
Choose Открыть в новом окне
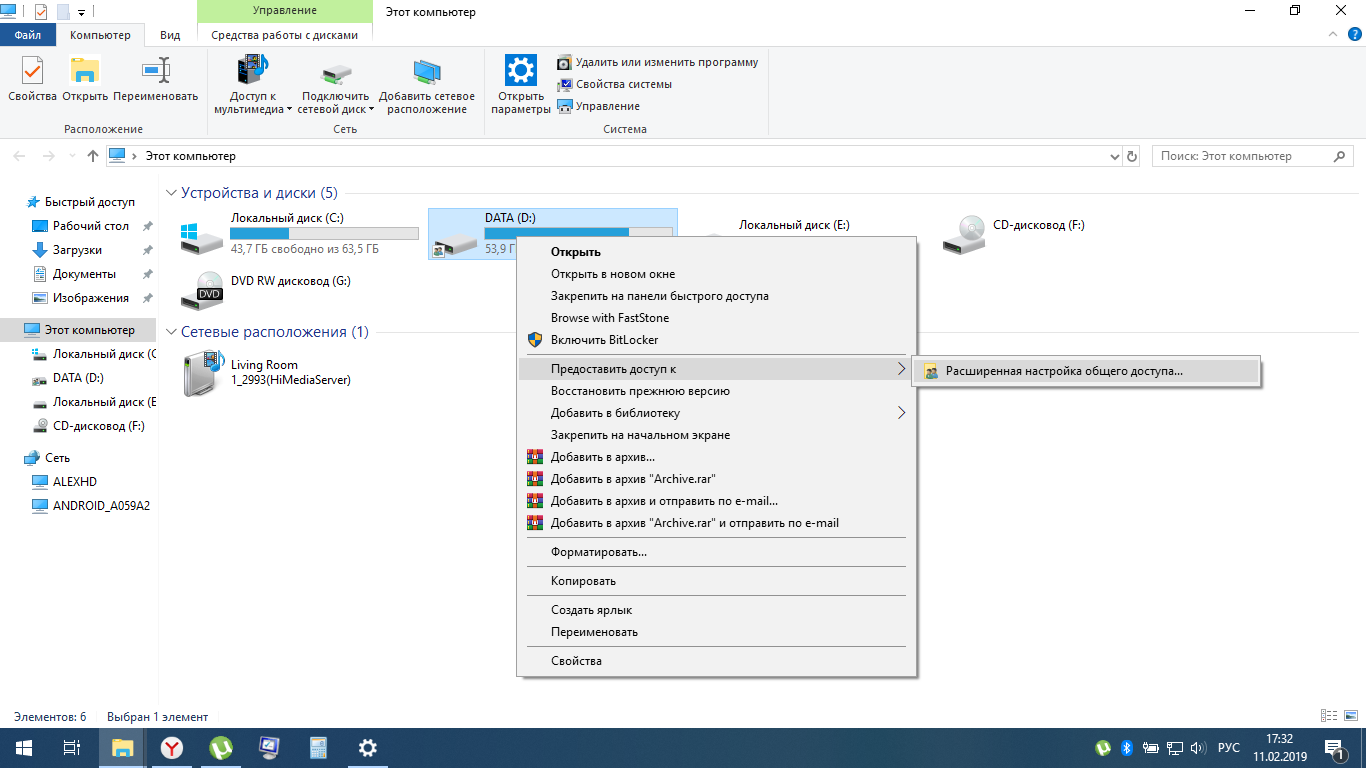coord(716,274)
